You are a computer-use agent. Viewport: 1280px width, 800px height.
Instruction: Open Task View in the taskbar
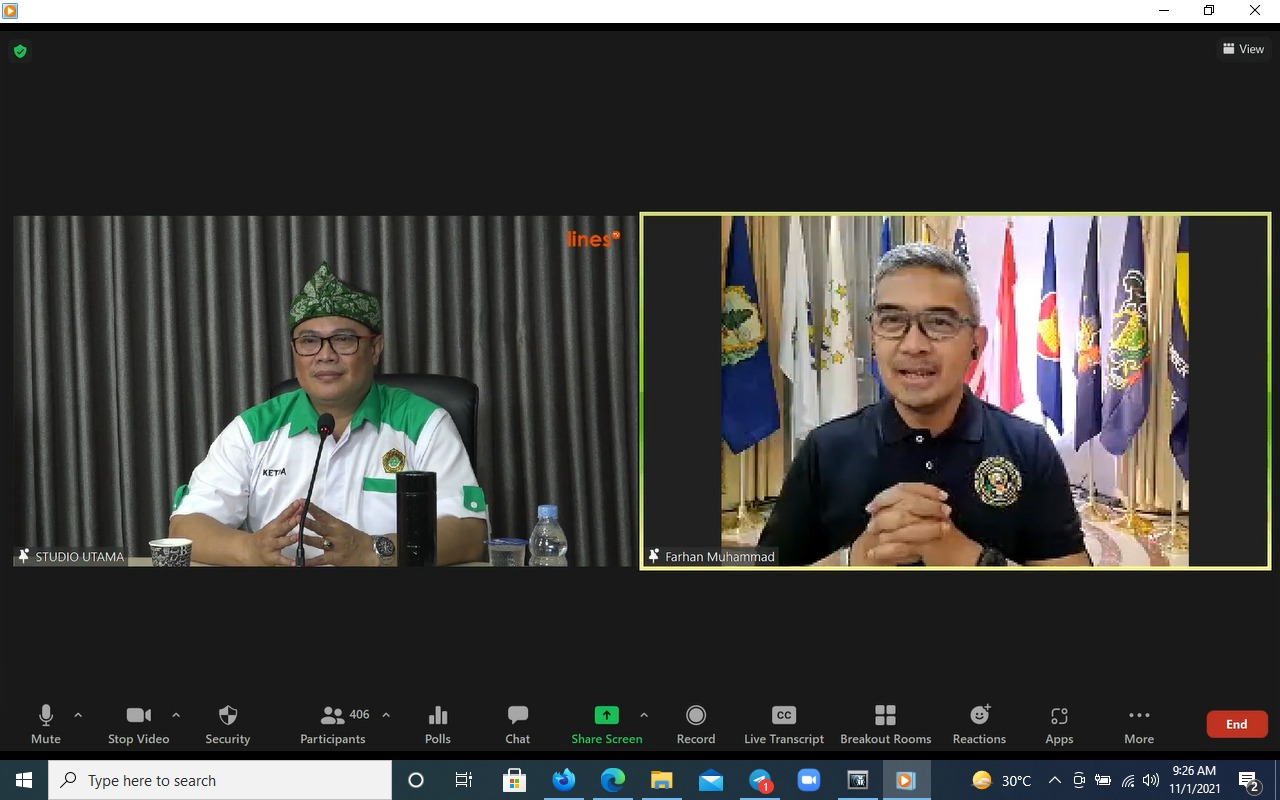464,780
